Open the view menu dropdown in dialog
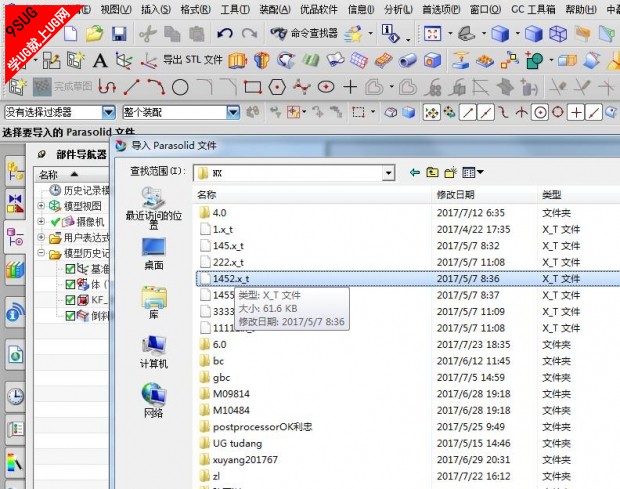Image resolution: width=620 pixels, height=489 pixels. pos(473,172)
